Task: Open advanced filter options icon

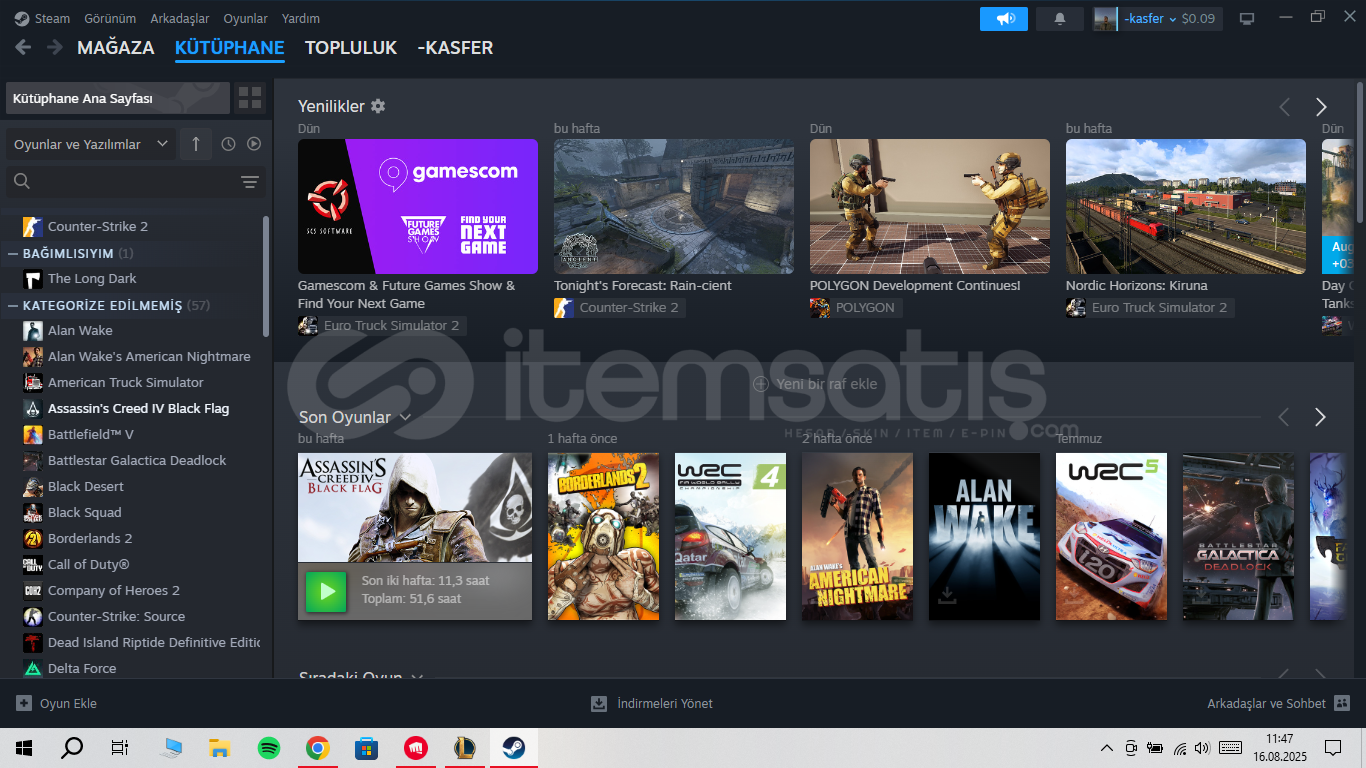Action: click(x=250, y=182)
